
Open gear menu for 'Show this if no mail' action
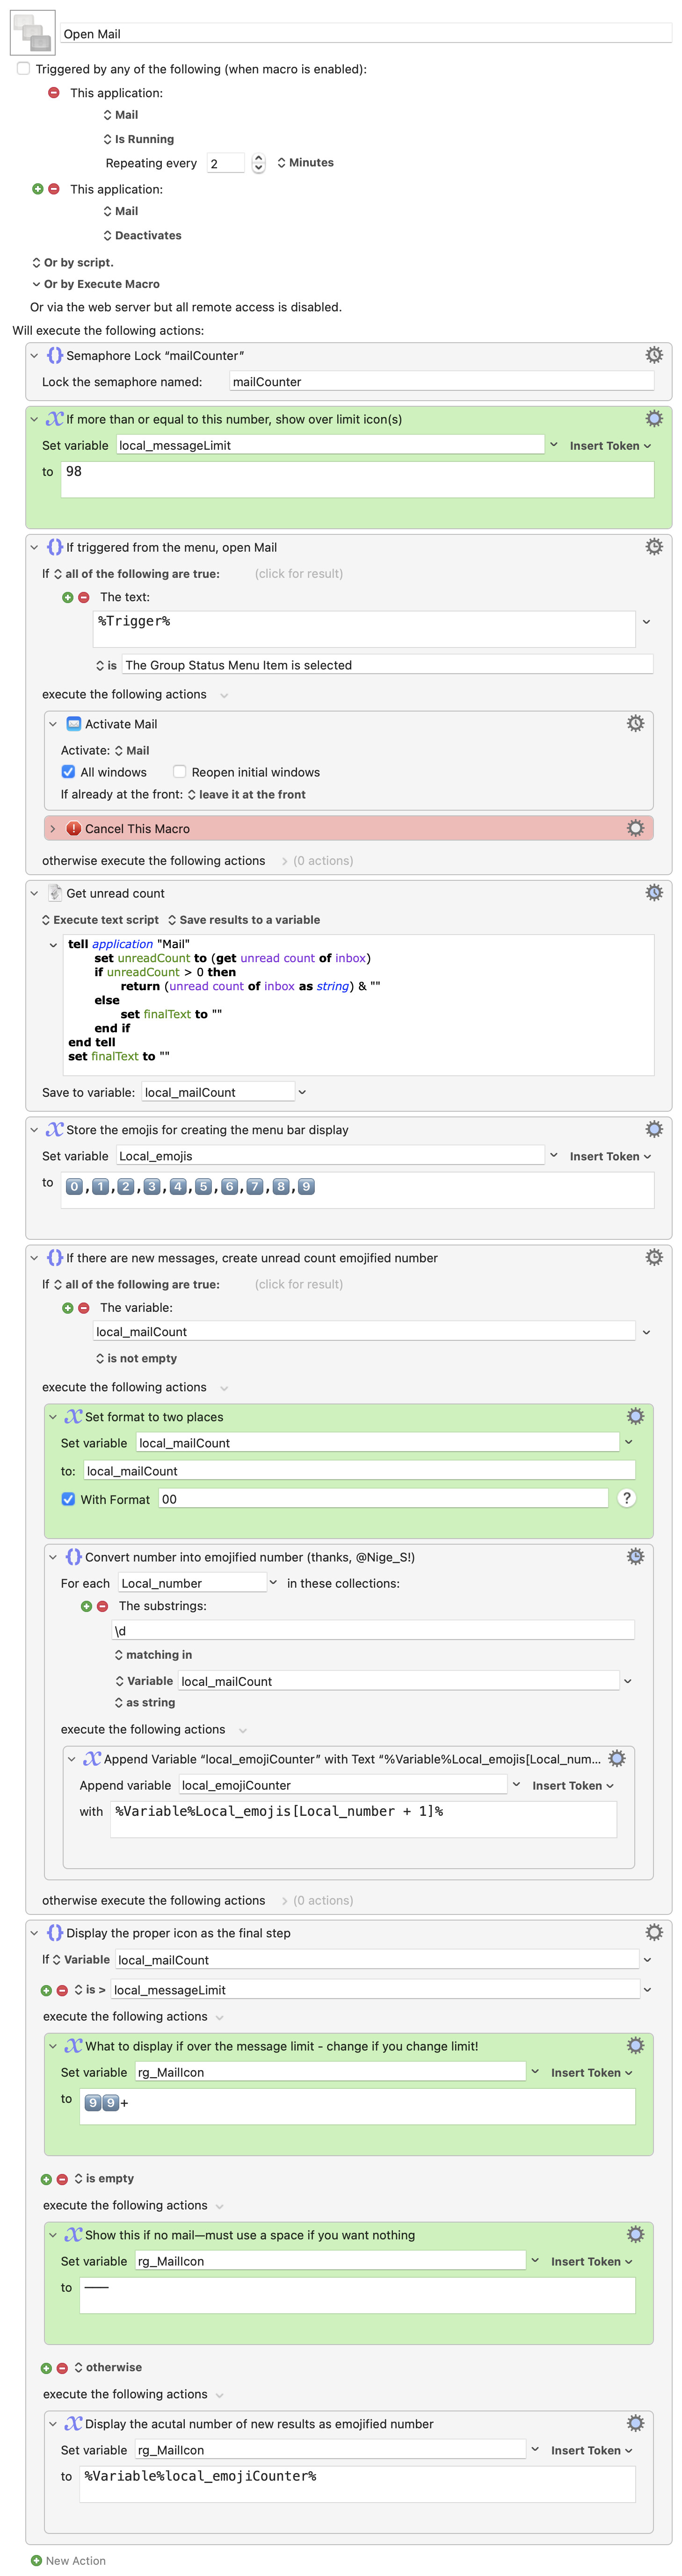click(635, 2234)
